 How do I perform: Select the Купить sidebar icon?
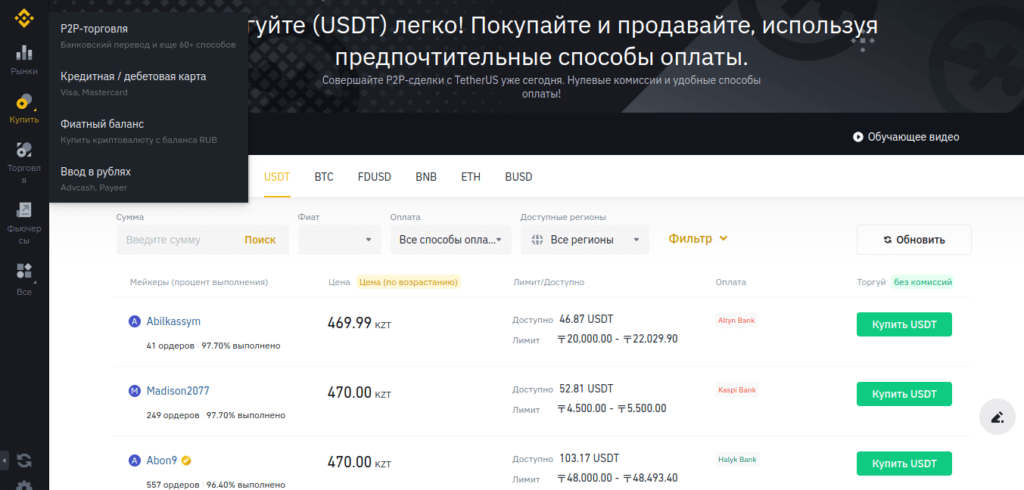point(24,108)
